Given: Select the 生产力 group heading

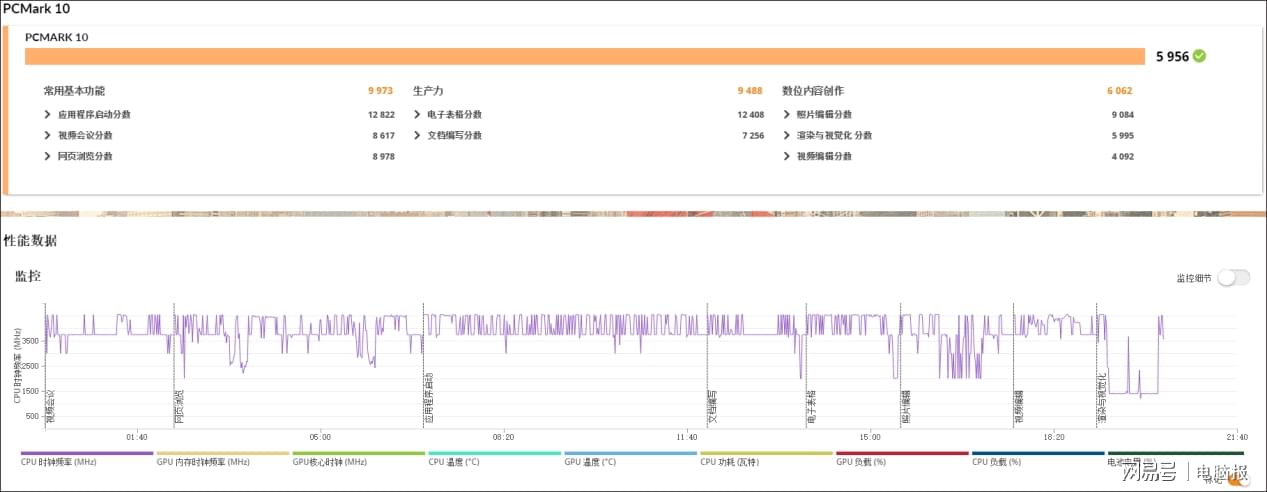Looking at the screenshot, I should pyautogui.click(x=428, y=91).
